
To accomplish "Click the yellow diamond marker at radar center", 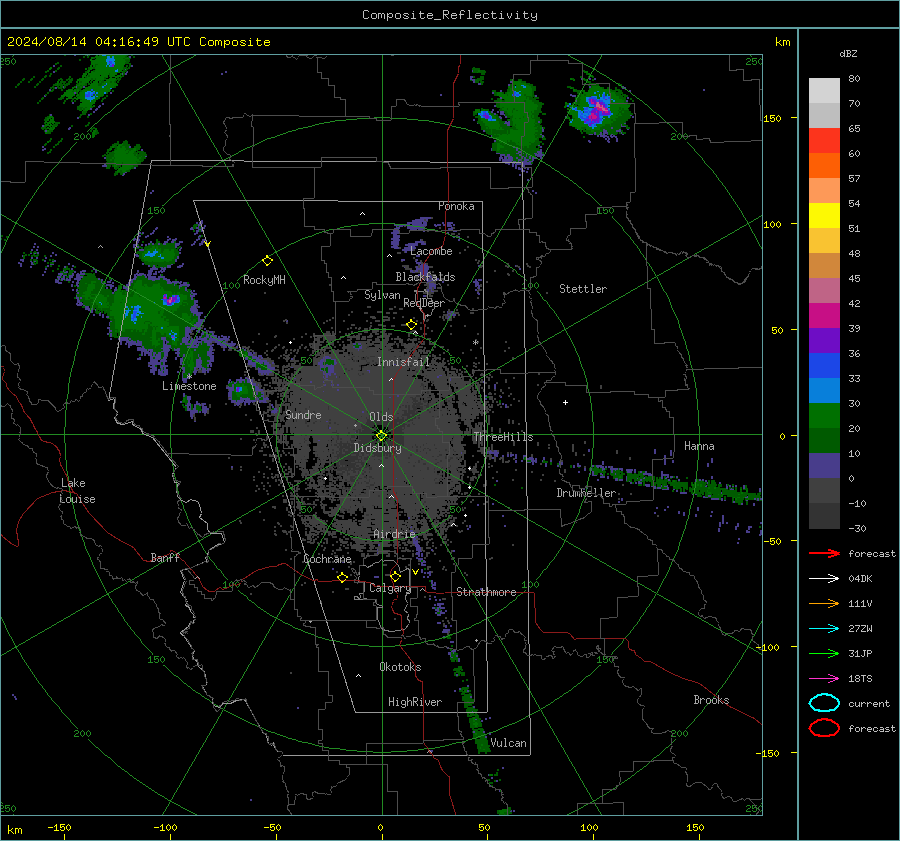I will tap(382, 436).
